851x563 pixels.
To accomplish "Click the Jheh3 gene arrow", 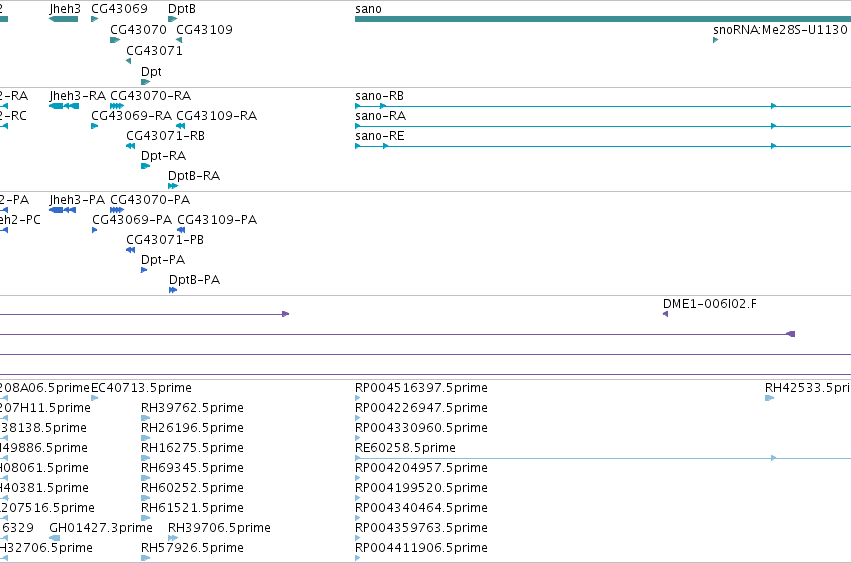I will (63, 19).
